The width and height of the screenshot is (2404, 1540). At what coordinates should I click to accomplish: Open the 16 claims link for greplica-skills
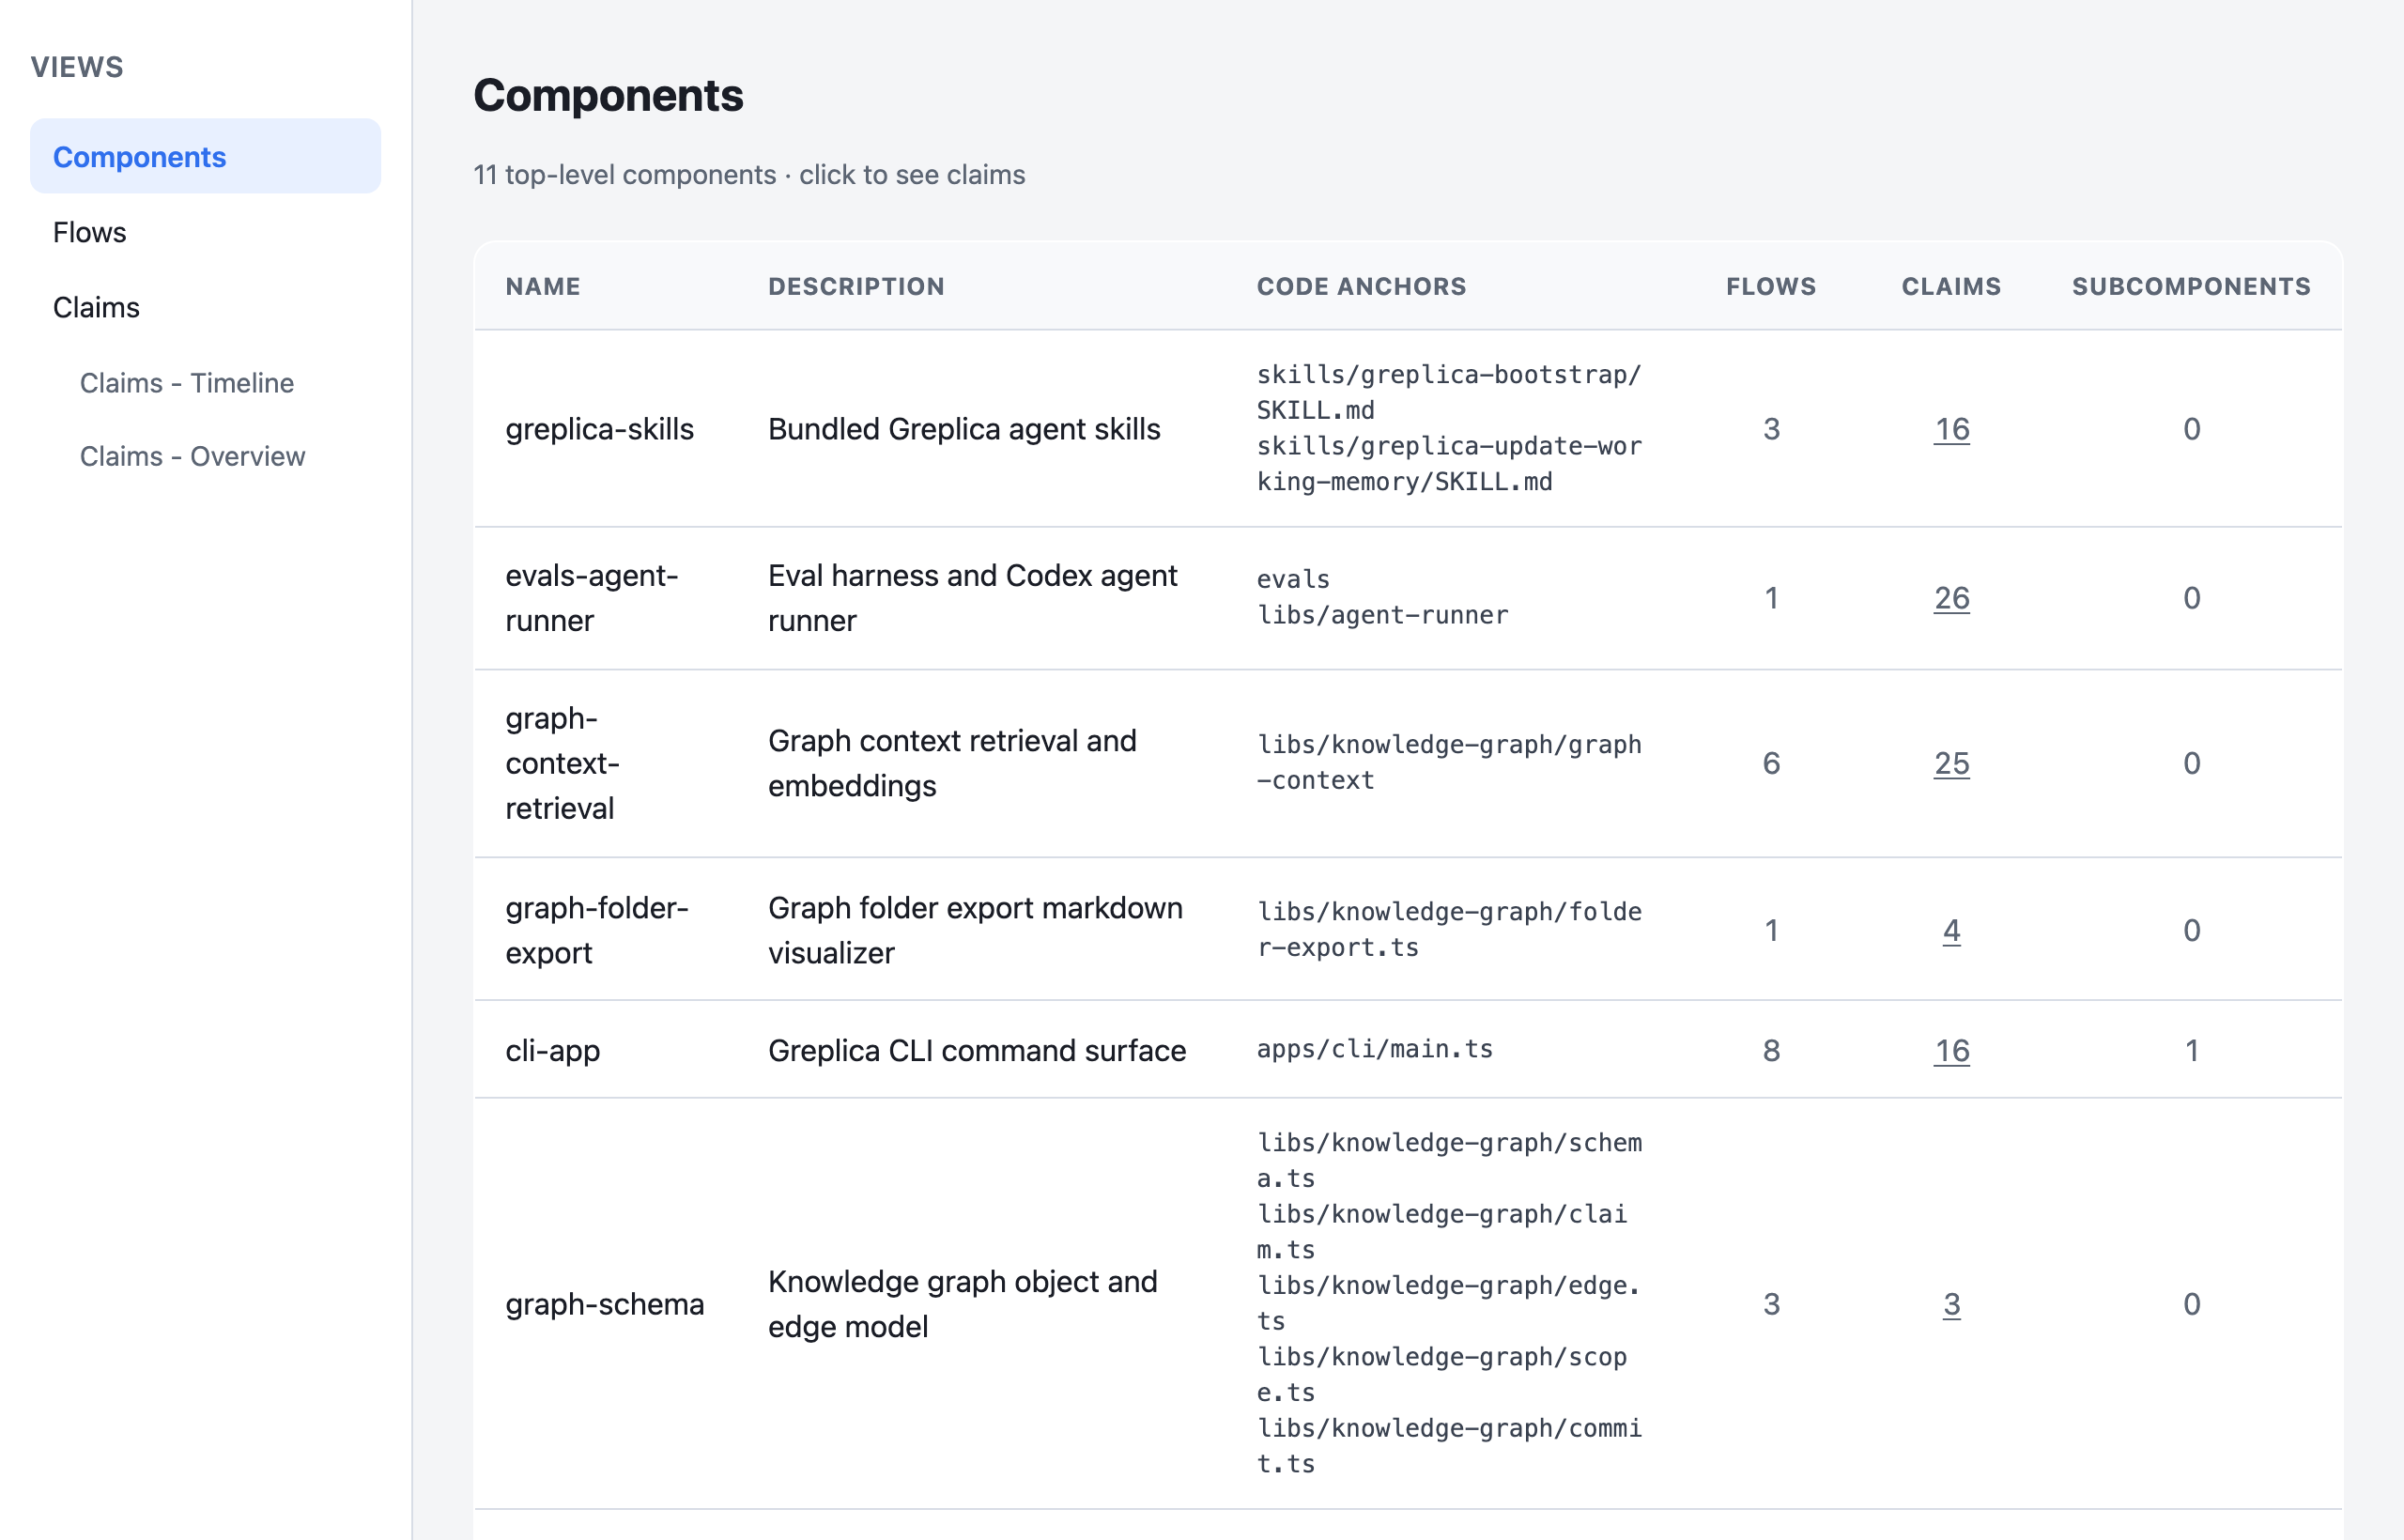coord(1951,429)
